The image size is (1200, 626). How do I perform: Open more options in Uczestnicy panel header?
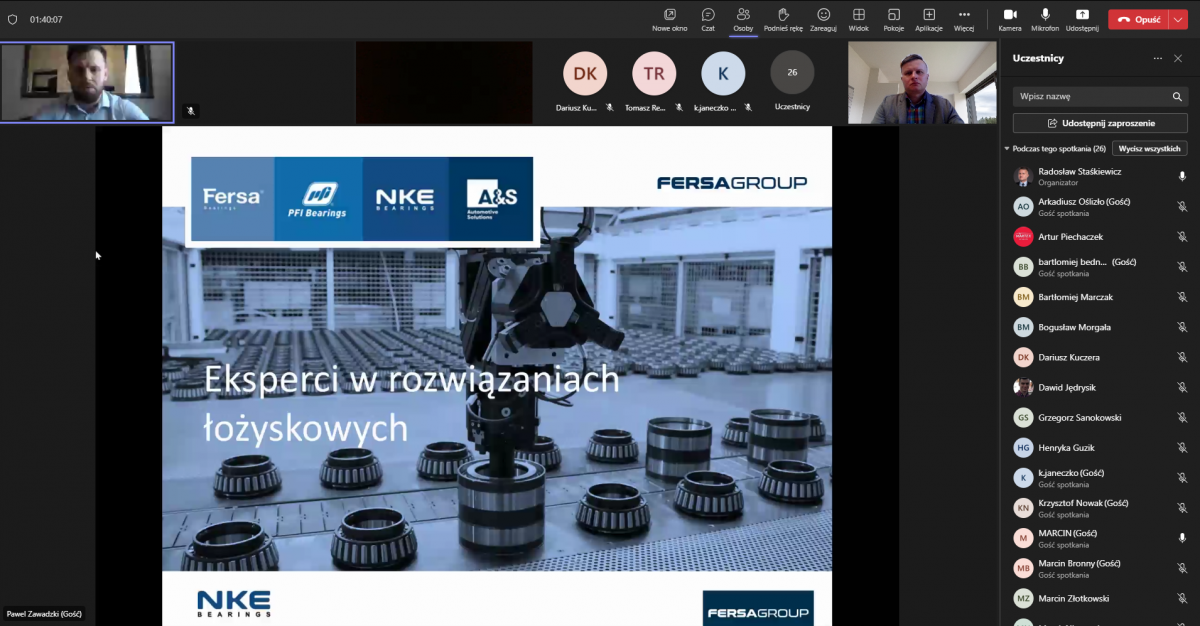[x=1158, y=58]
